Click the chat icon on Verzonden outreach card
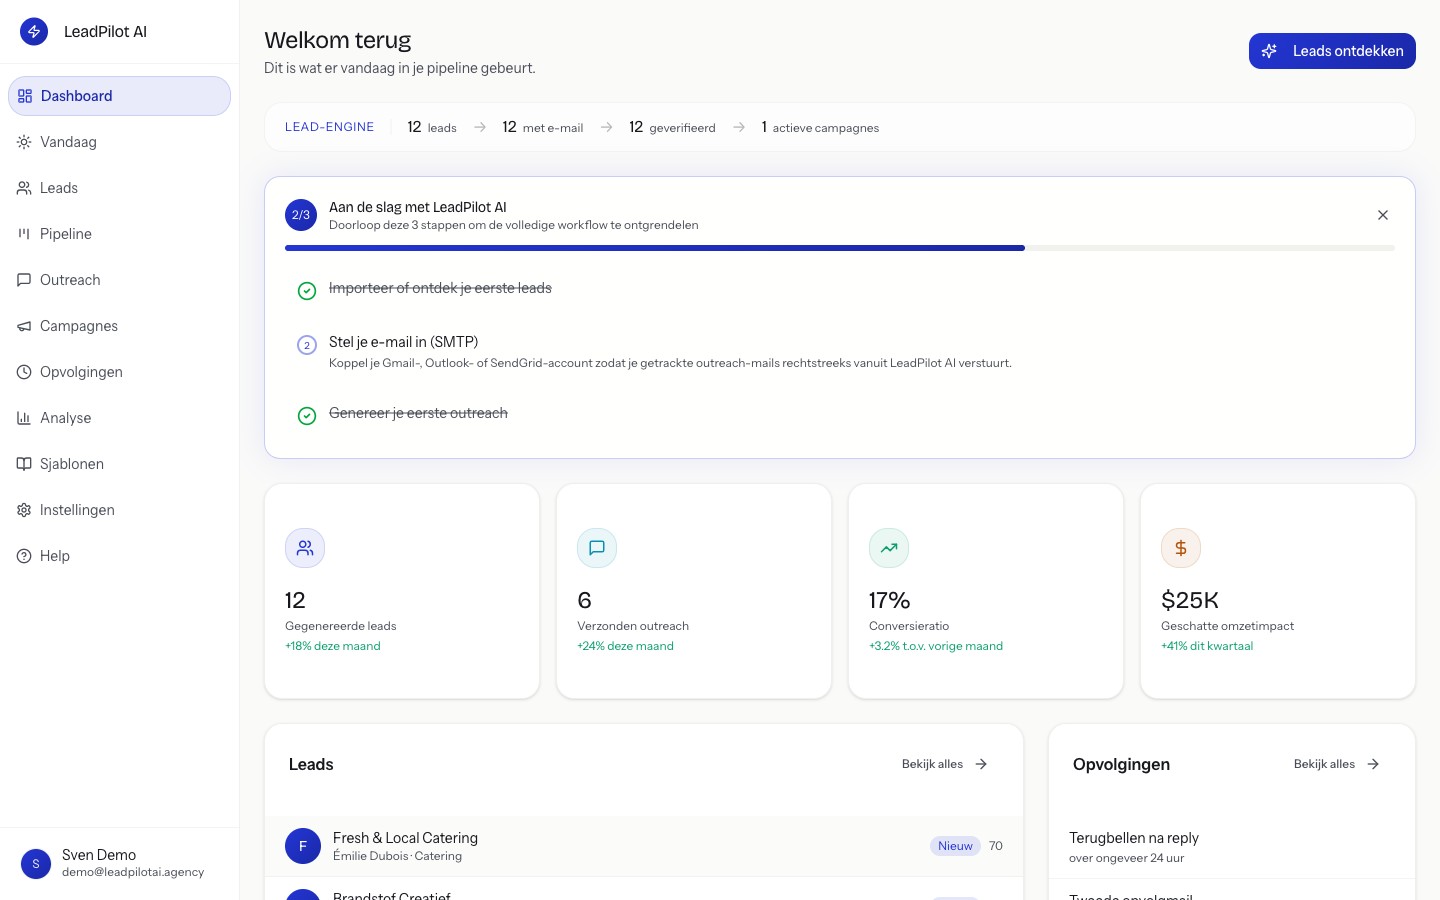1440x900 pixels. [597, 548]
